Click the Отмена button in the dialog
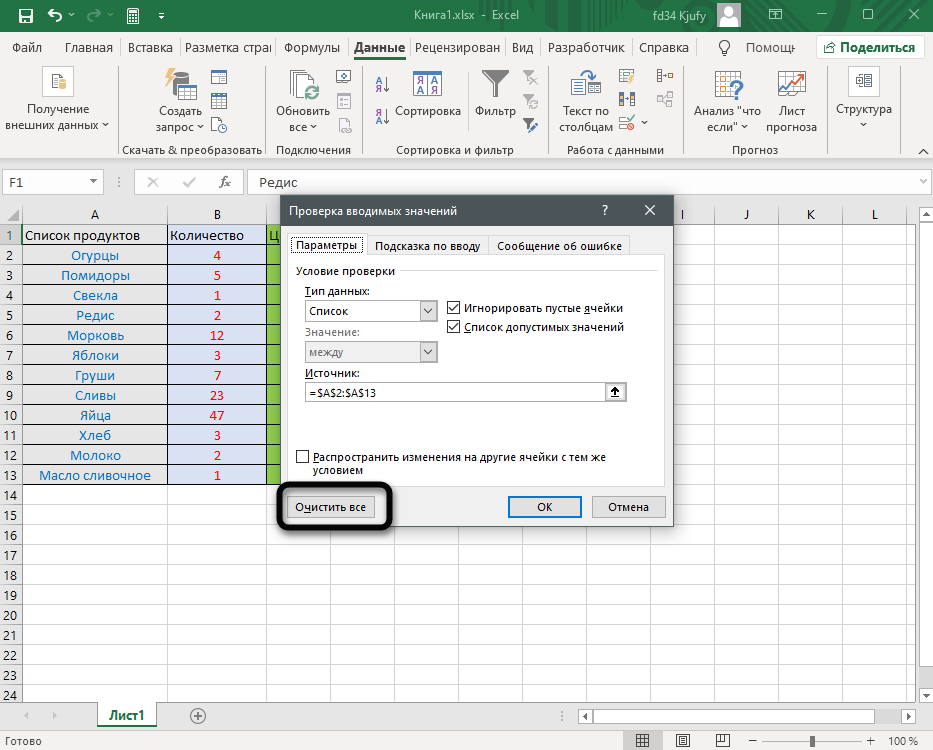The image size is (933, 750). (628, 507)
